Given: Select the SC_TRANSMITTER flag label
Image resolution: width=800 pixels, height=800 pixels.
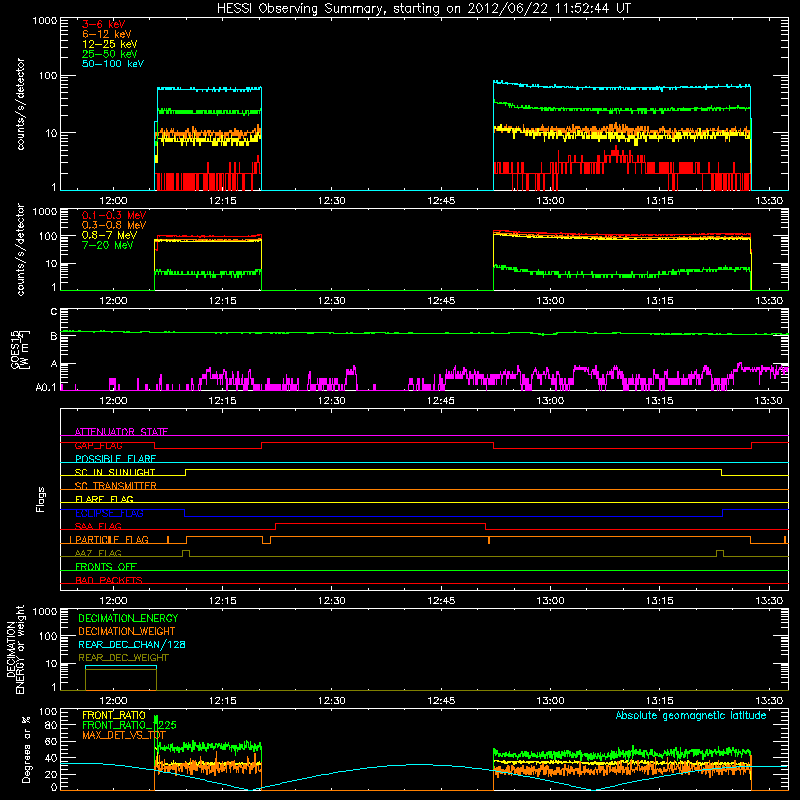Looking at the screenshot, I should click(x=115, y=486).
